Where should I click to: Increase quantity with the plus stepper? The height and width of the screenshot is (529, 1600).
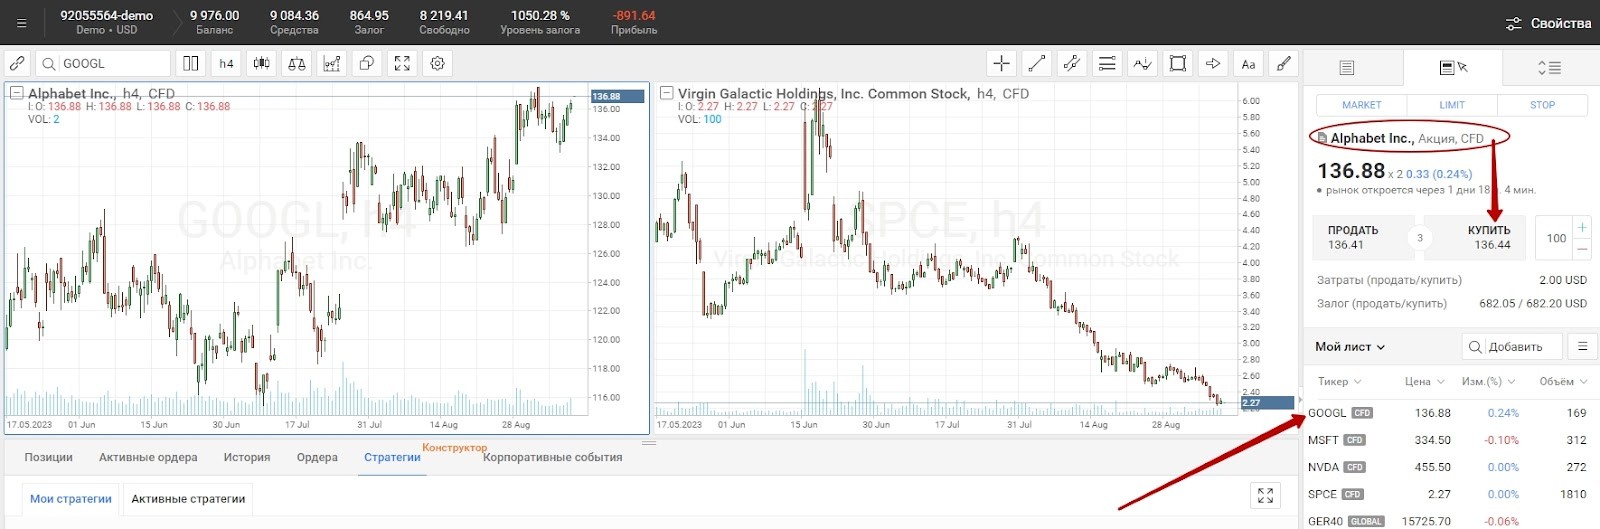[x=1582, y=227]
